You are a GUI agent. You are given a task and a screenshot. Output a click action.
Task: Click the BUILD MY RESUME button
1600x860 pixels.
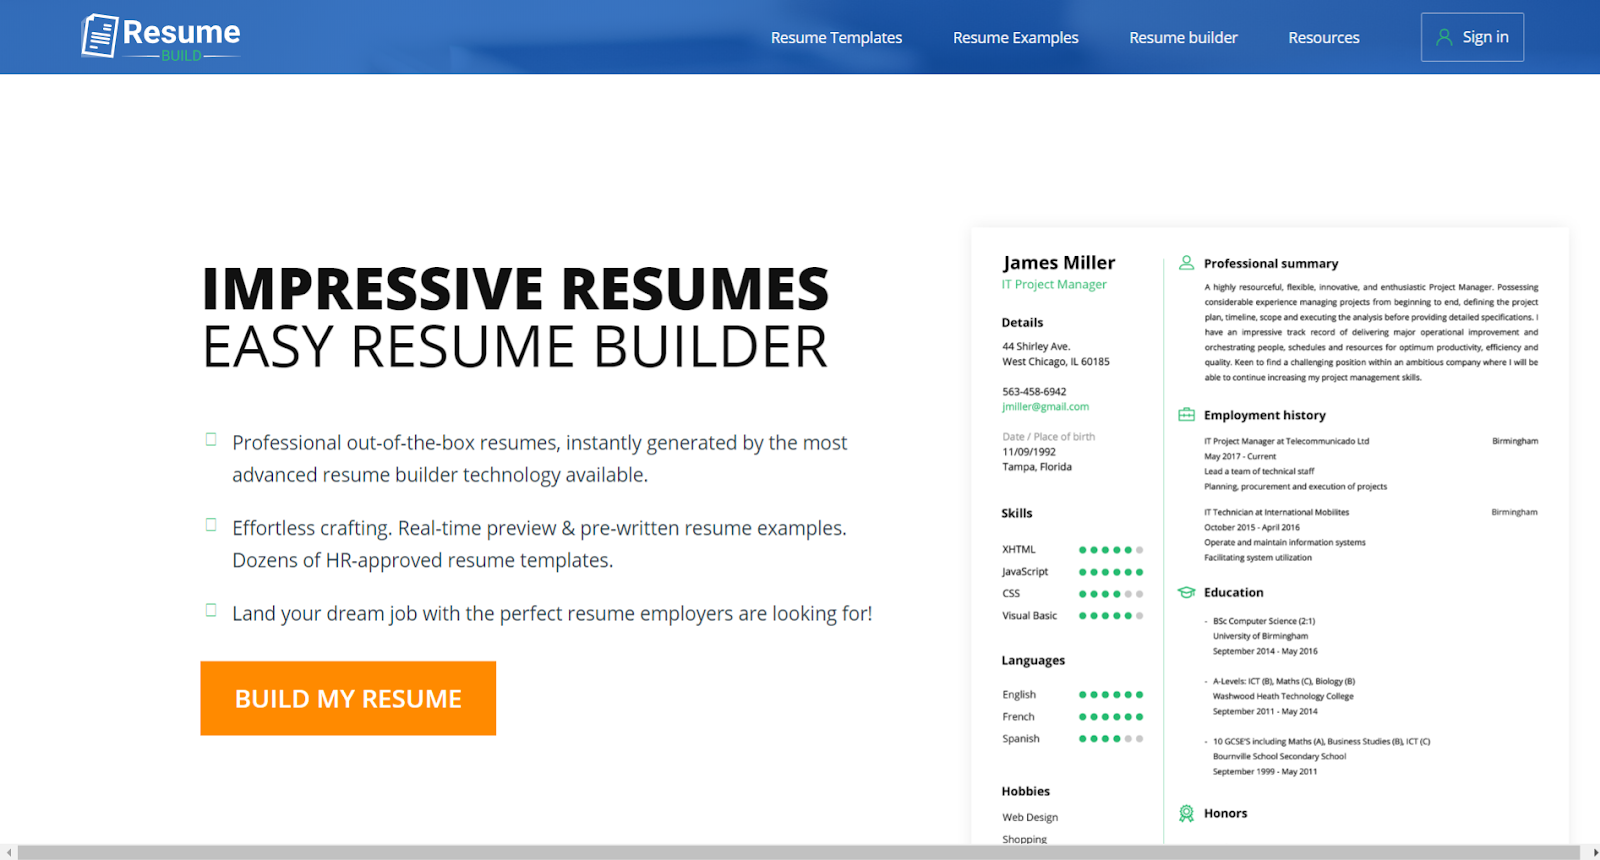coord(348,698)
